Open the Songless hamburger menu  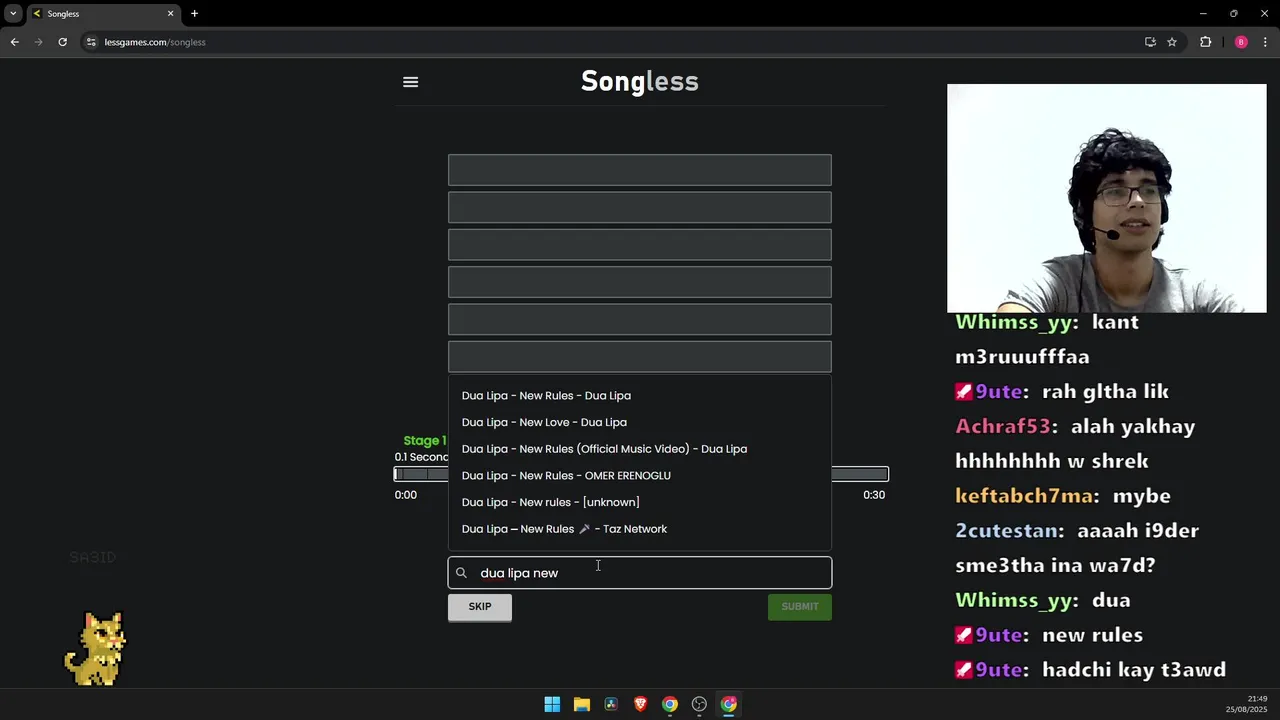point(410,82)
